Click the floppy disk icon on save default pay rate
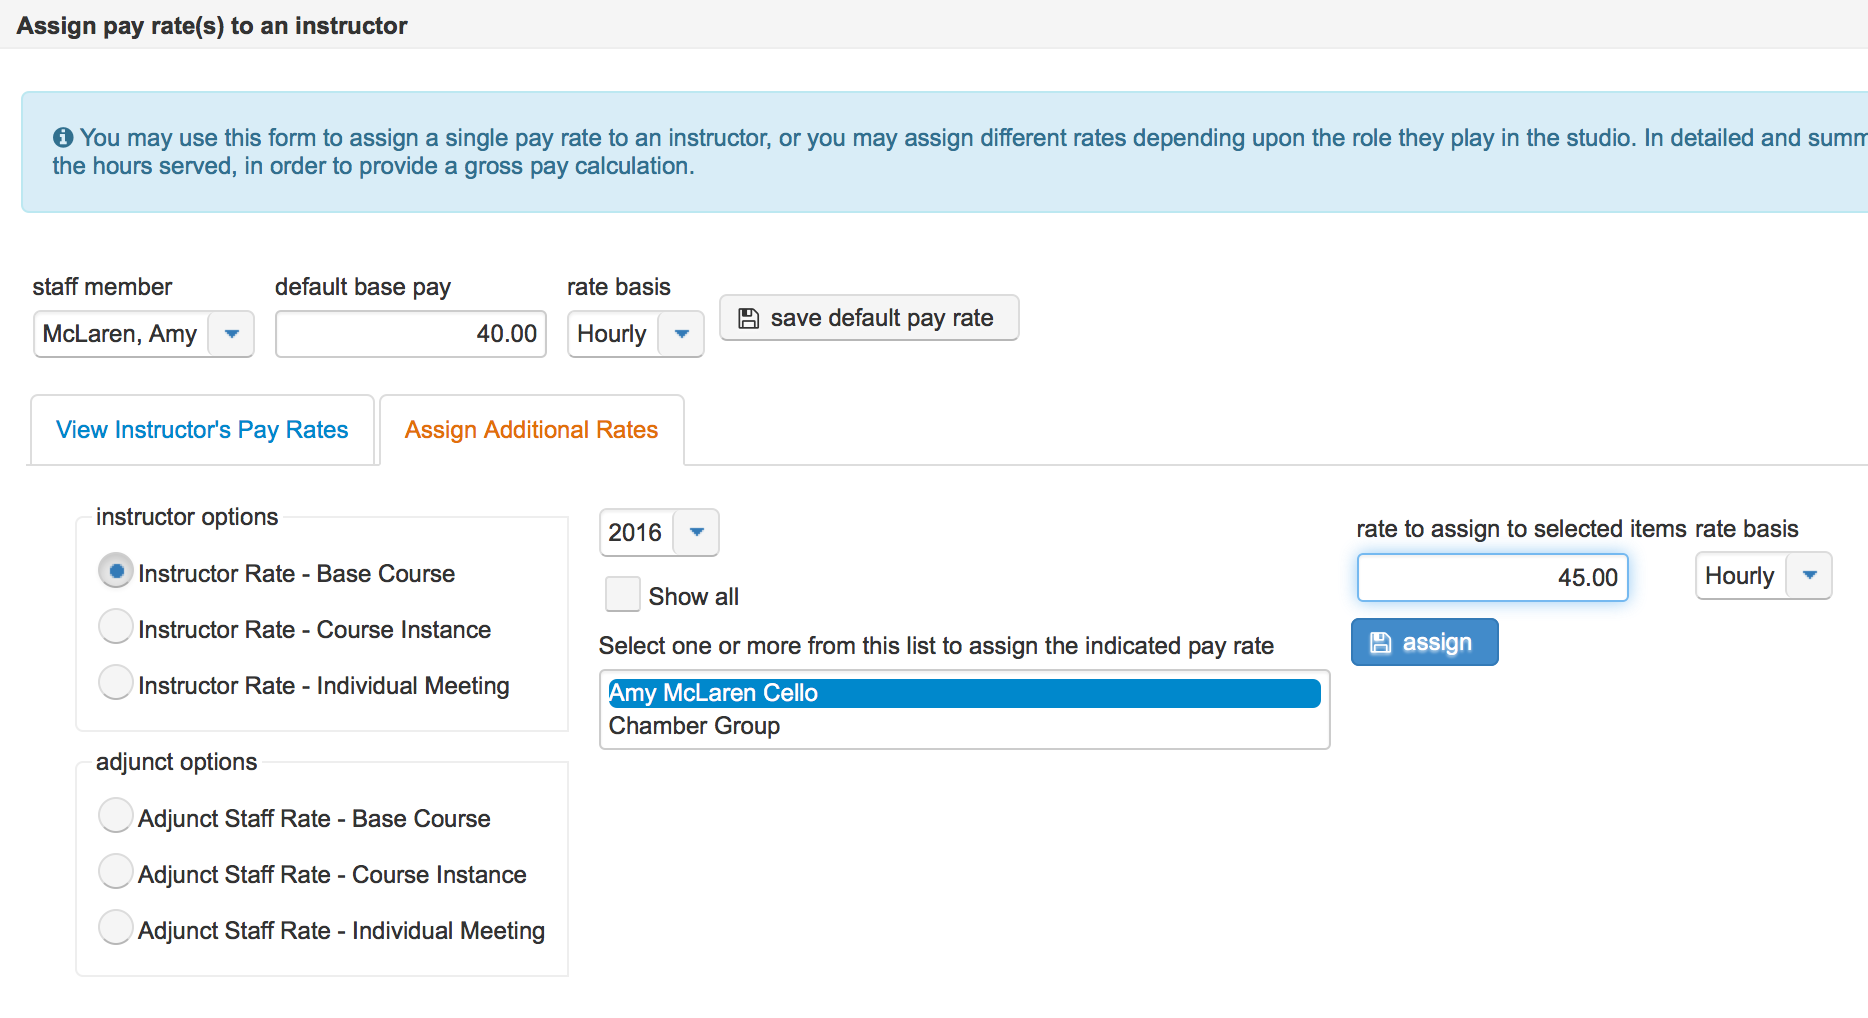 [748, 318]
